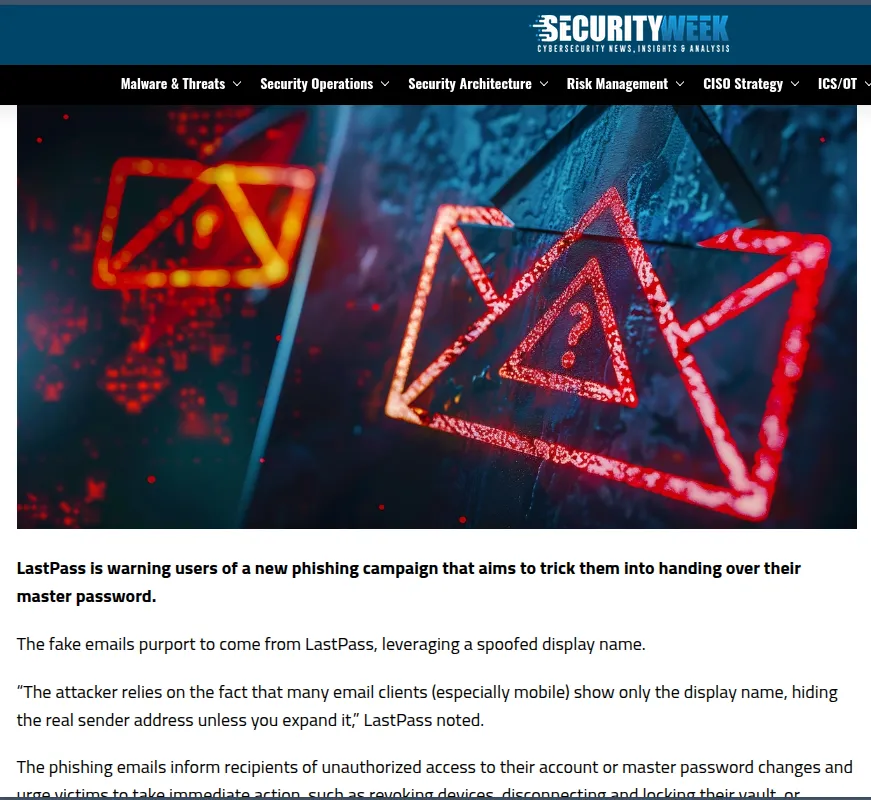
Task: Click the quoted paragraph starting "The attacker relies"
Action: click(427, 706)
